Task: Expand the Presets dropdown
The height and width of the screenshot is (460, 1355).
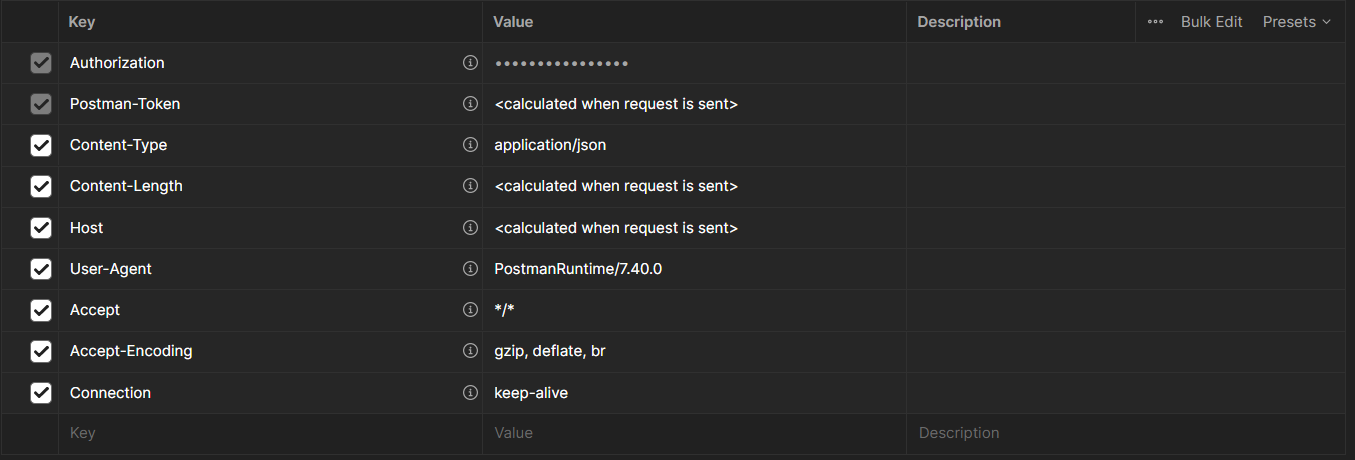Action: coord(1297,22)
